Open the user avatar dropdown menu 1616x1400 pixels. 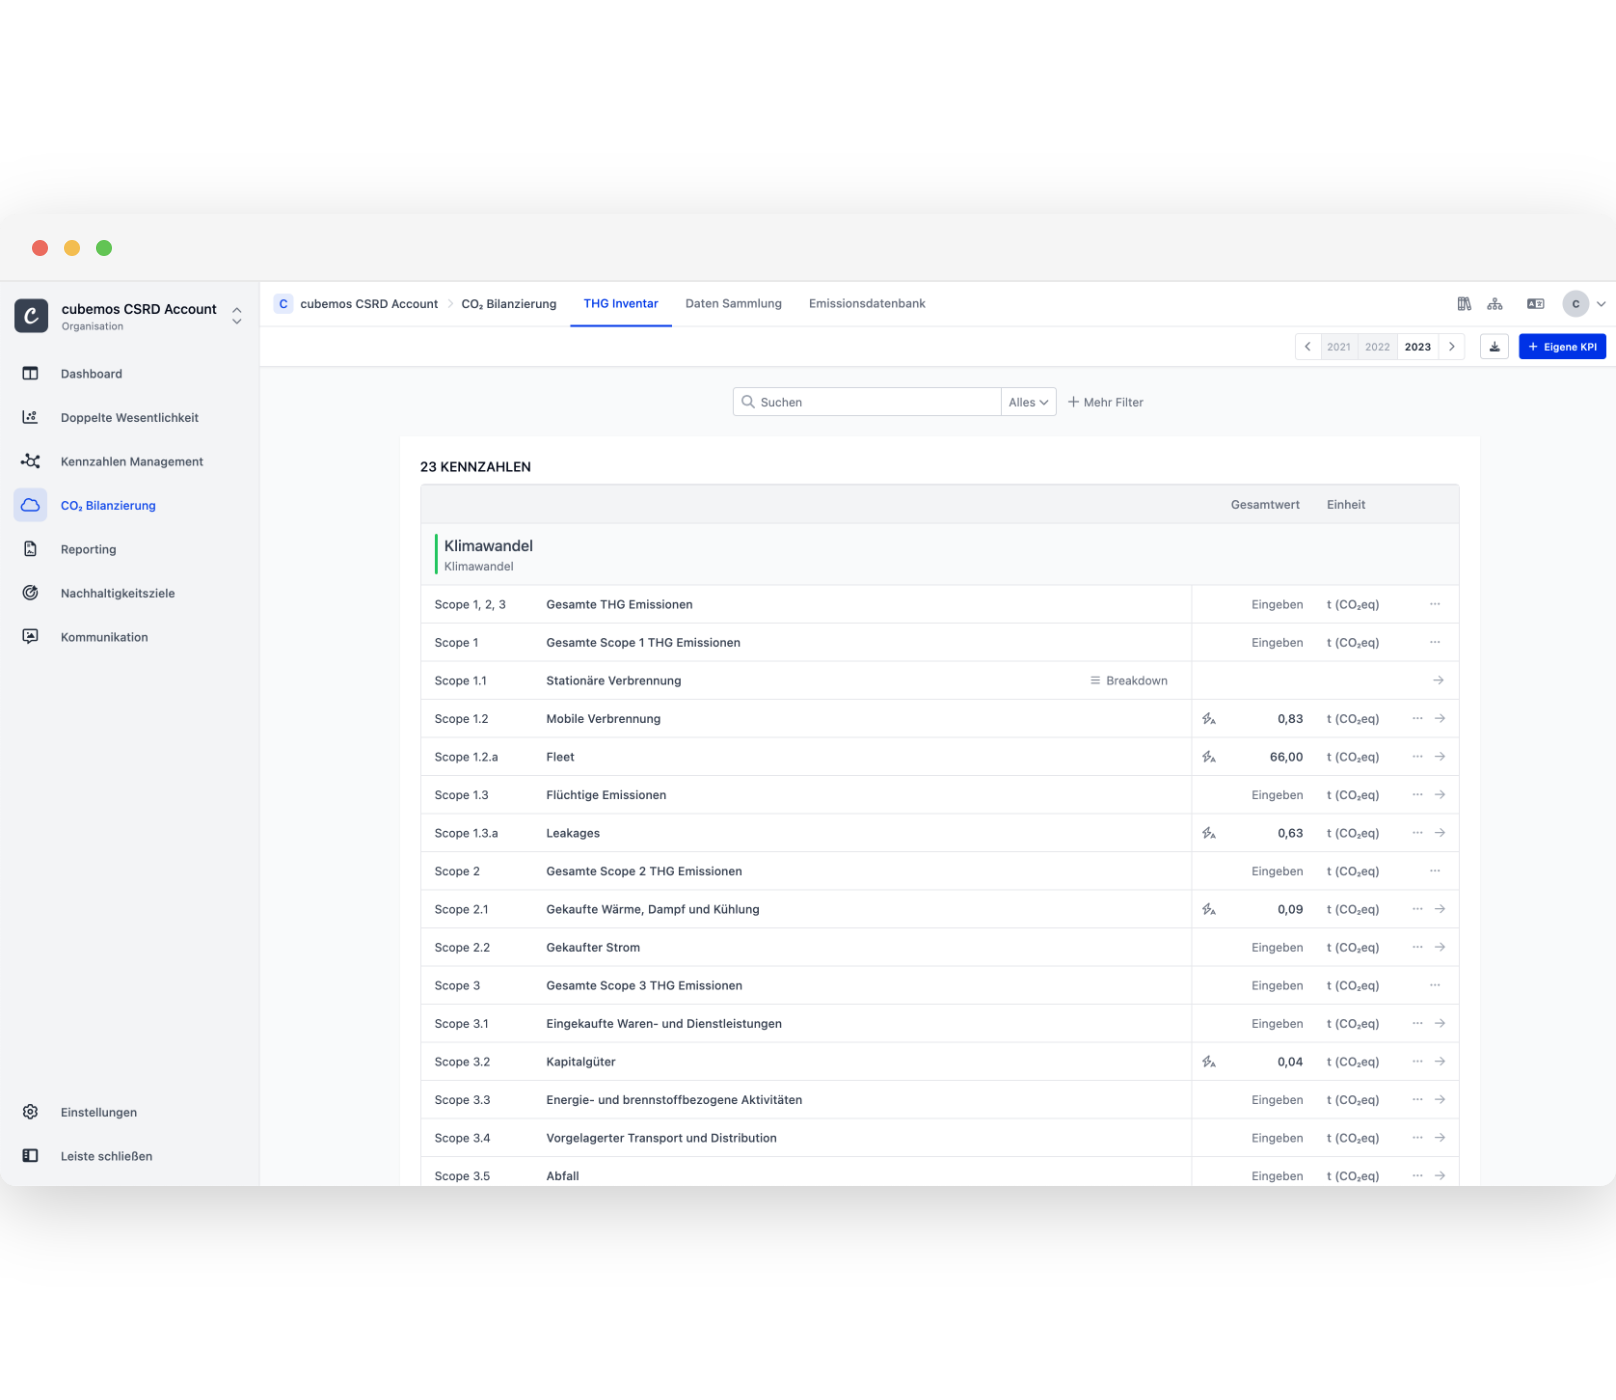click(x=1585, y=304)
